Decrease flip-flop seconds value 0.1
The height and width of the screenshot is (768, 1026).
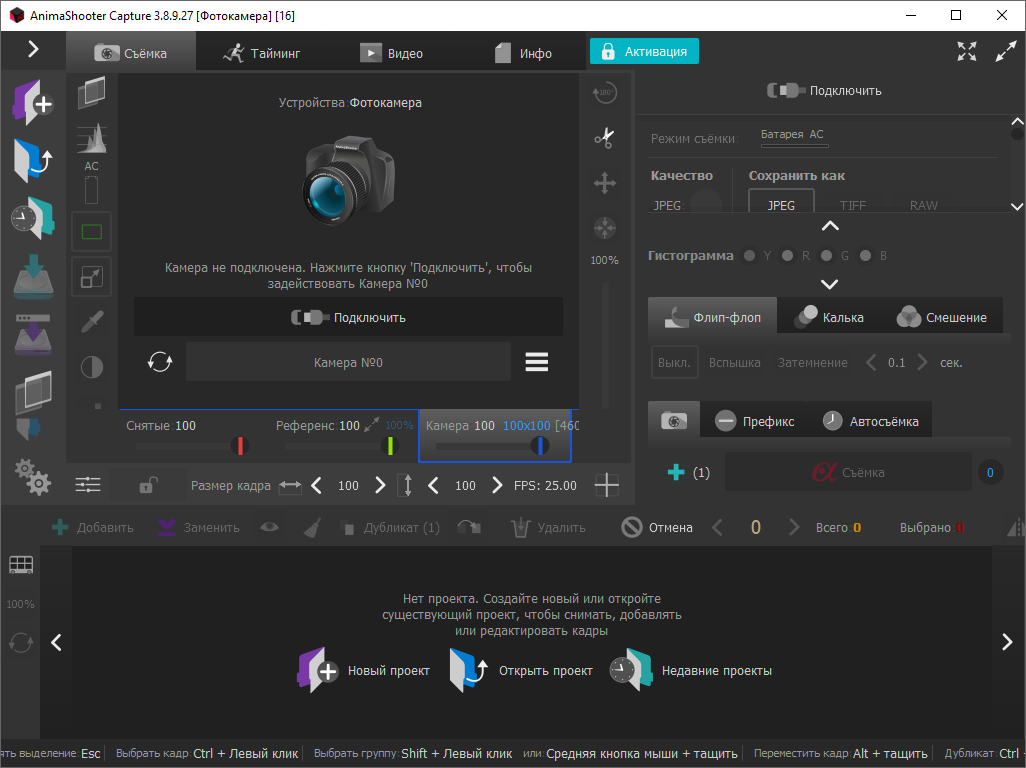[x=871, y=362]
